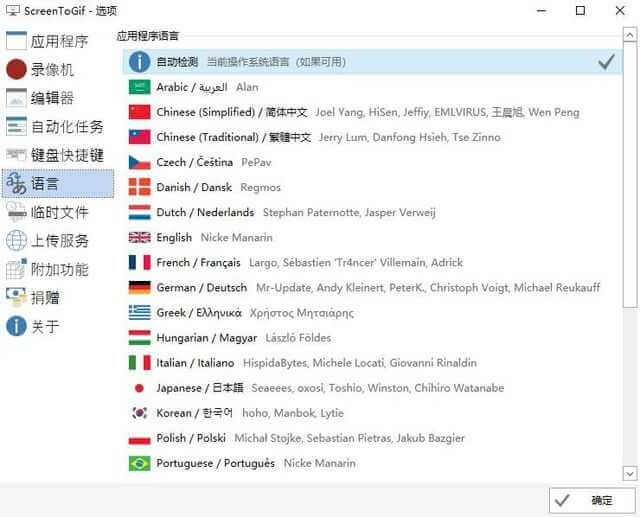This screenshot has width=640, height=517.
Task: Select Dutch / Nederlands text
Action: pyautogui.click(x=205, y=213)
